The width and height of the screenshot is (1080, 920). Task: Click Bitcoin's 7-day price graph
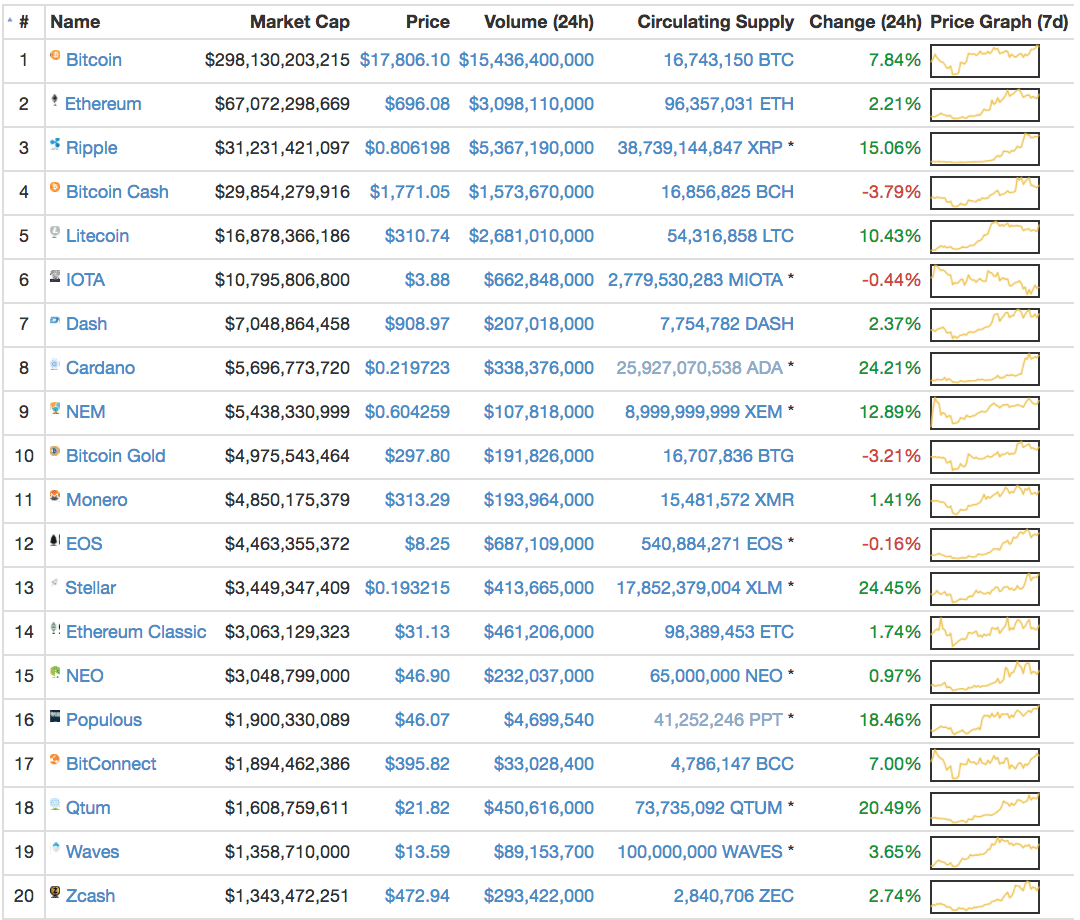984,60
